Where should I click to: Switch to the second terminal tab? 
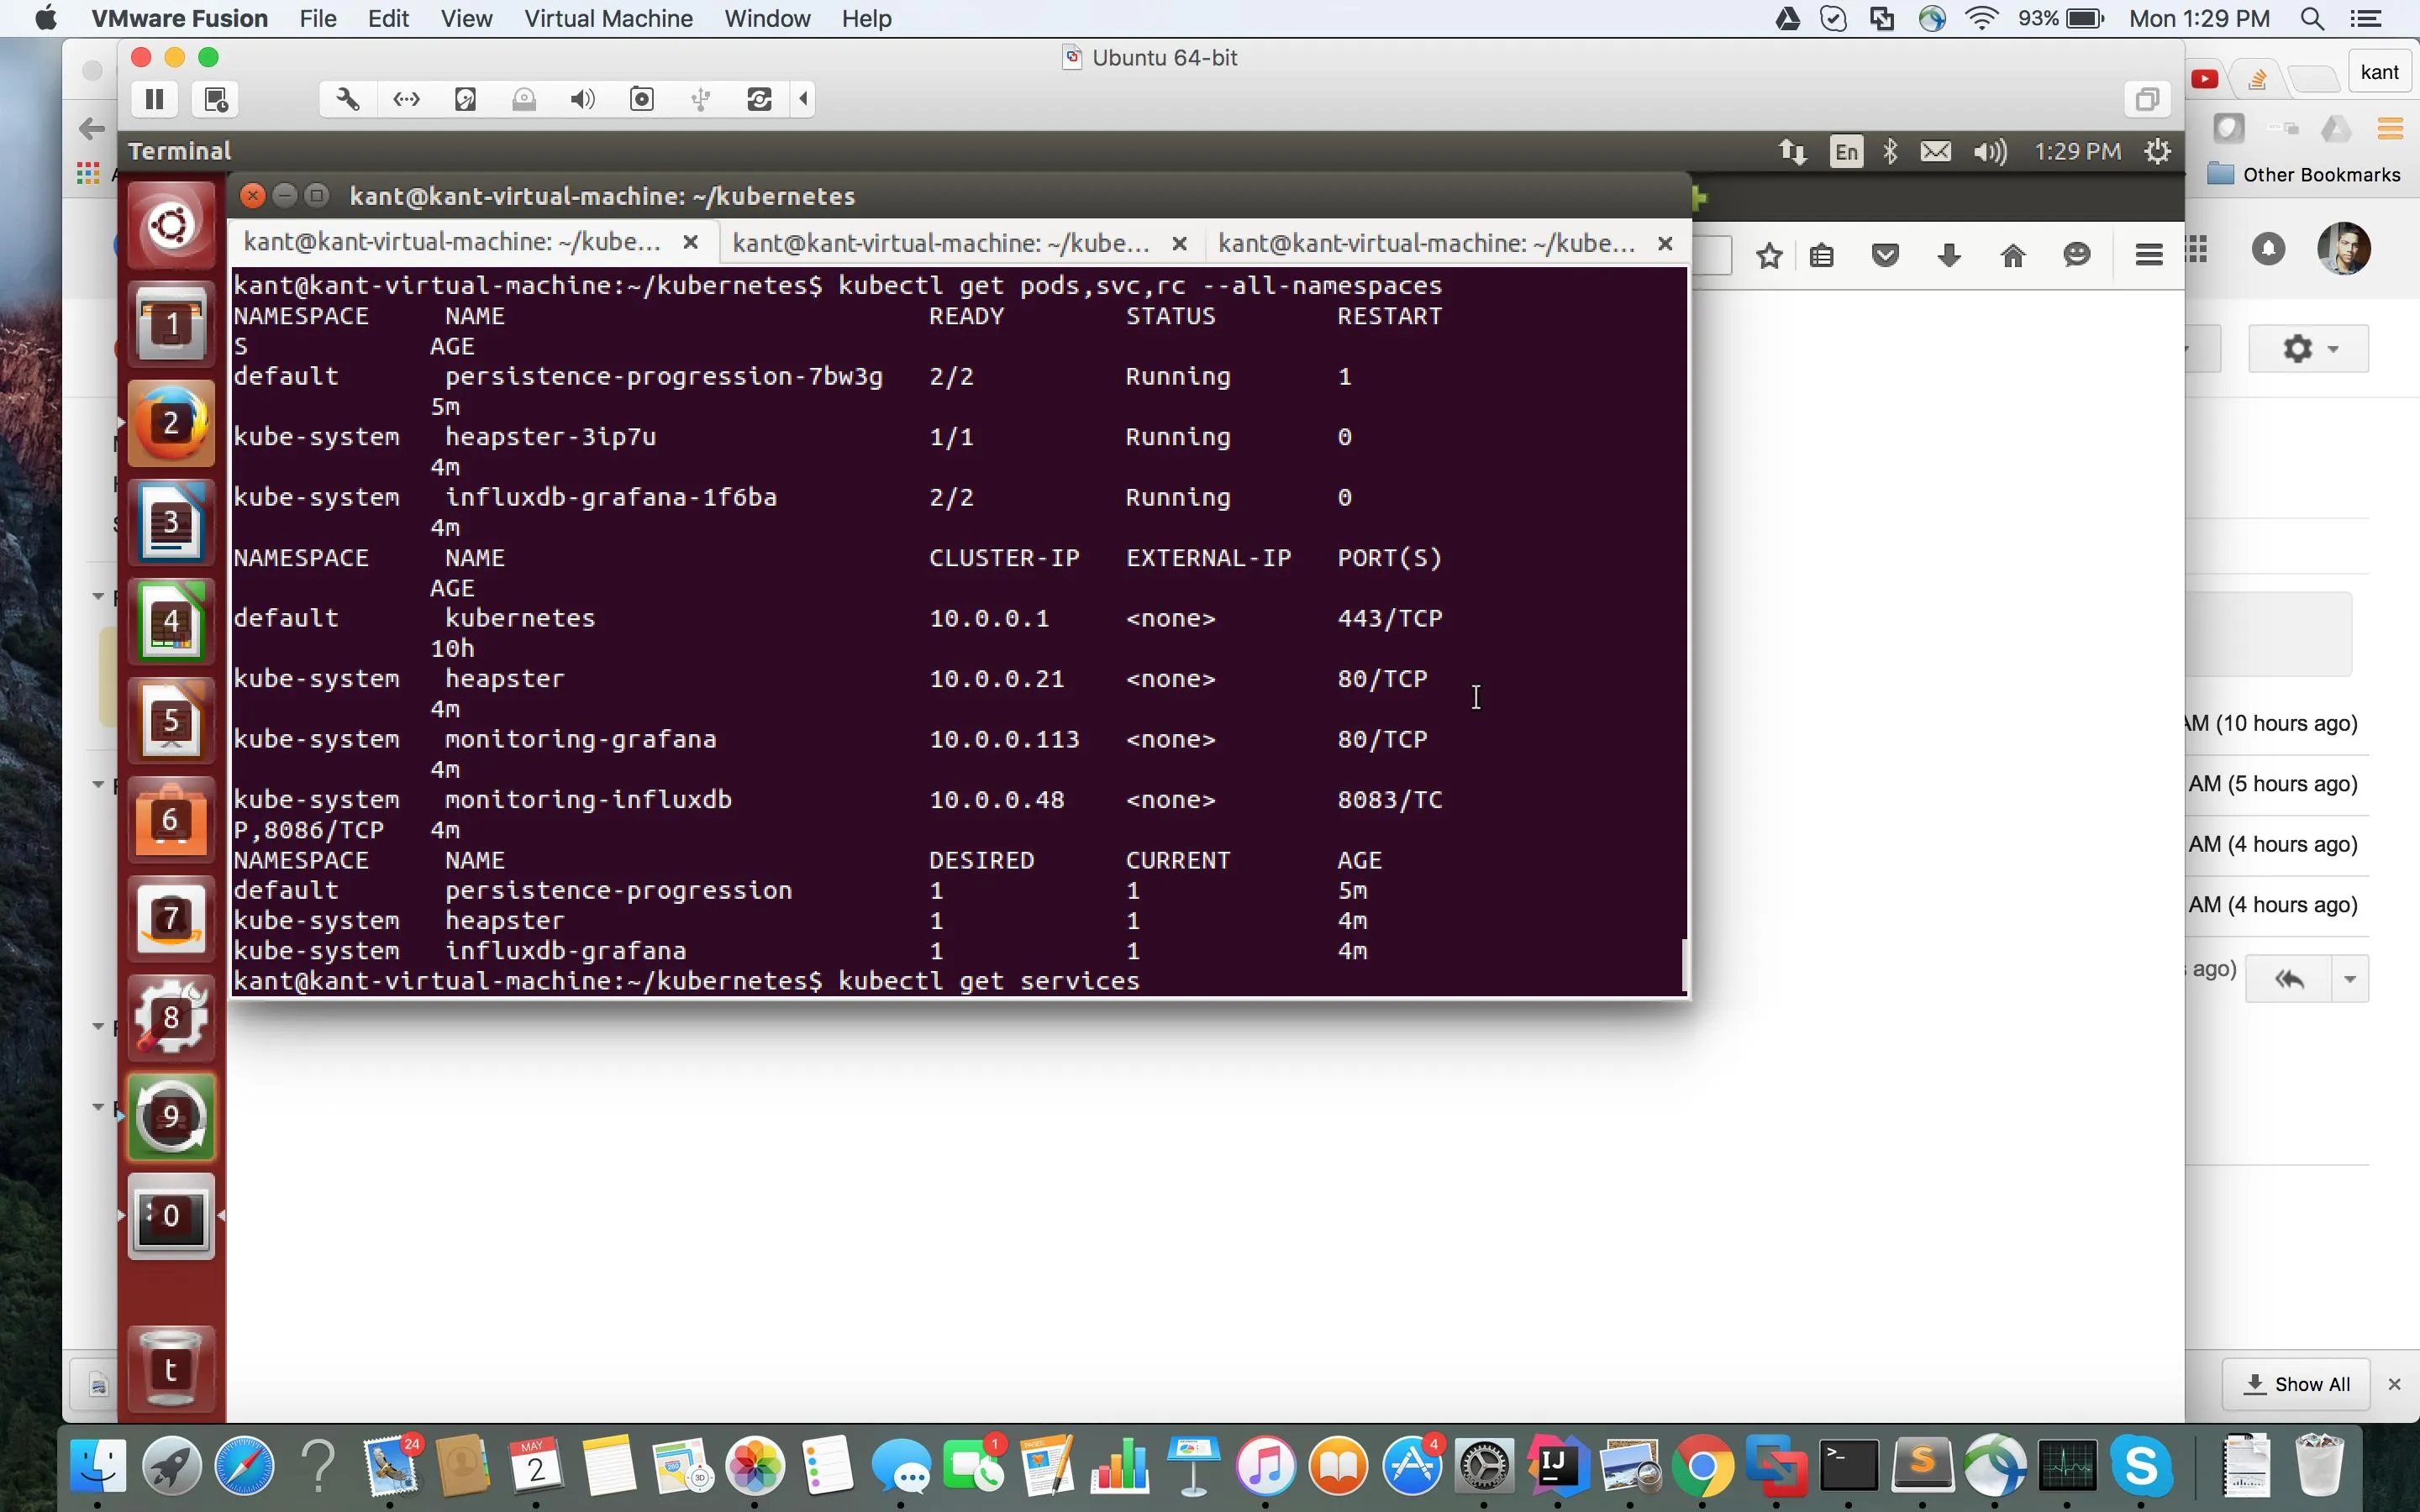[x=940, y=243]
